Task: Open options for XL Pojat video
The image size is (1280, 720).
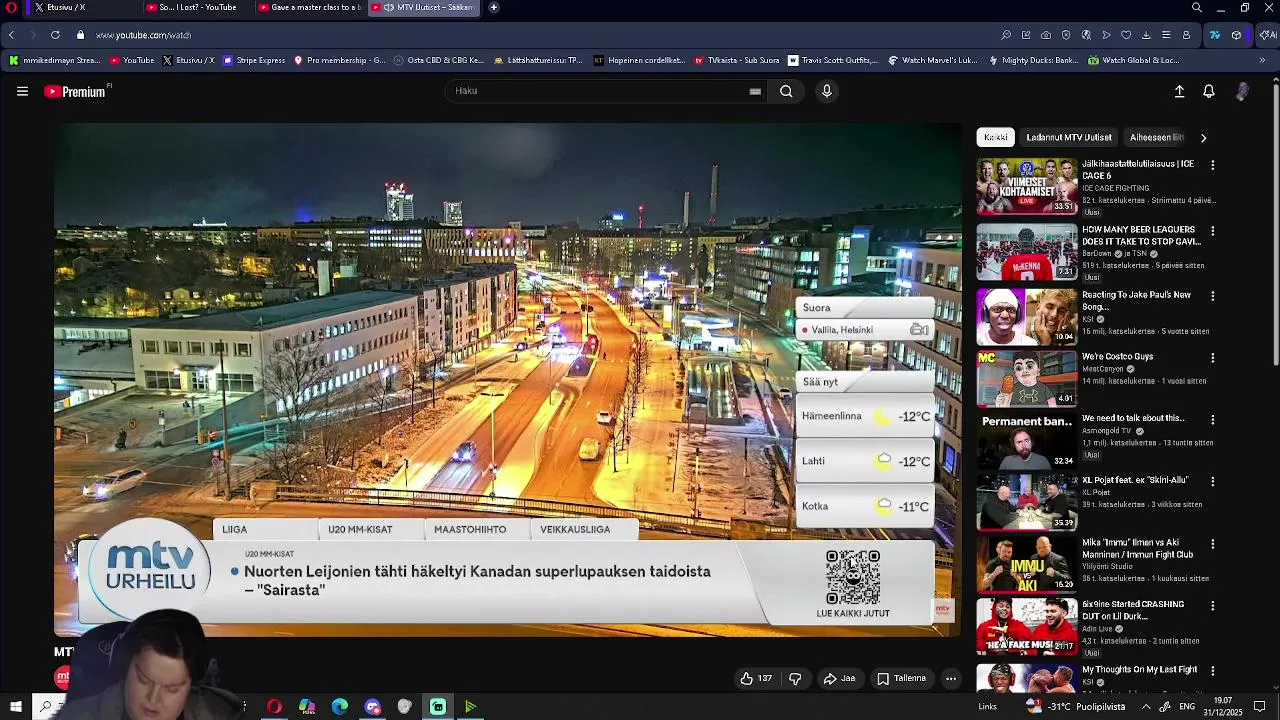Action: (1213, 481)
